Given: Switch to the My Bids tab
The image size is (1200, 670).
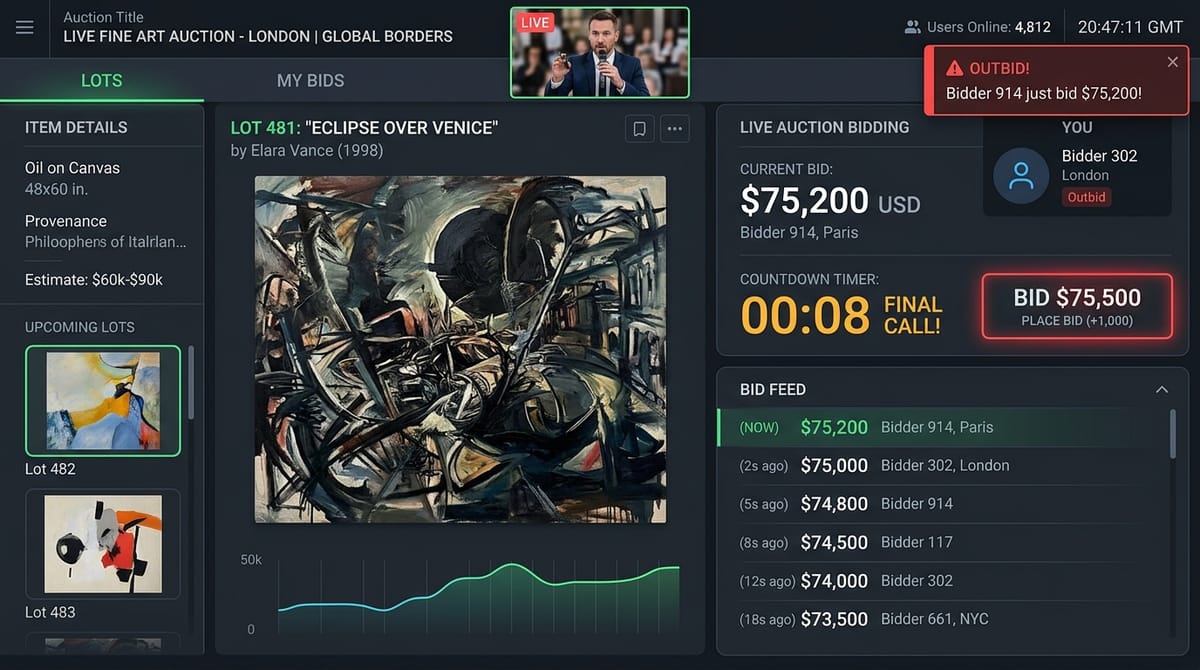Looking at the screenshot, I should [310, 80].
